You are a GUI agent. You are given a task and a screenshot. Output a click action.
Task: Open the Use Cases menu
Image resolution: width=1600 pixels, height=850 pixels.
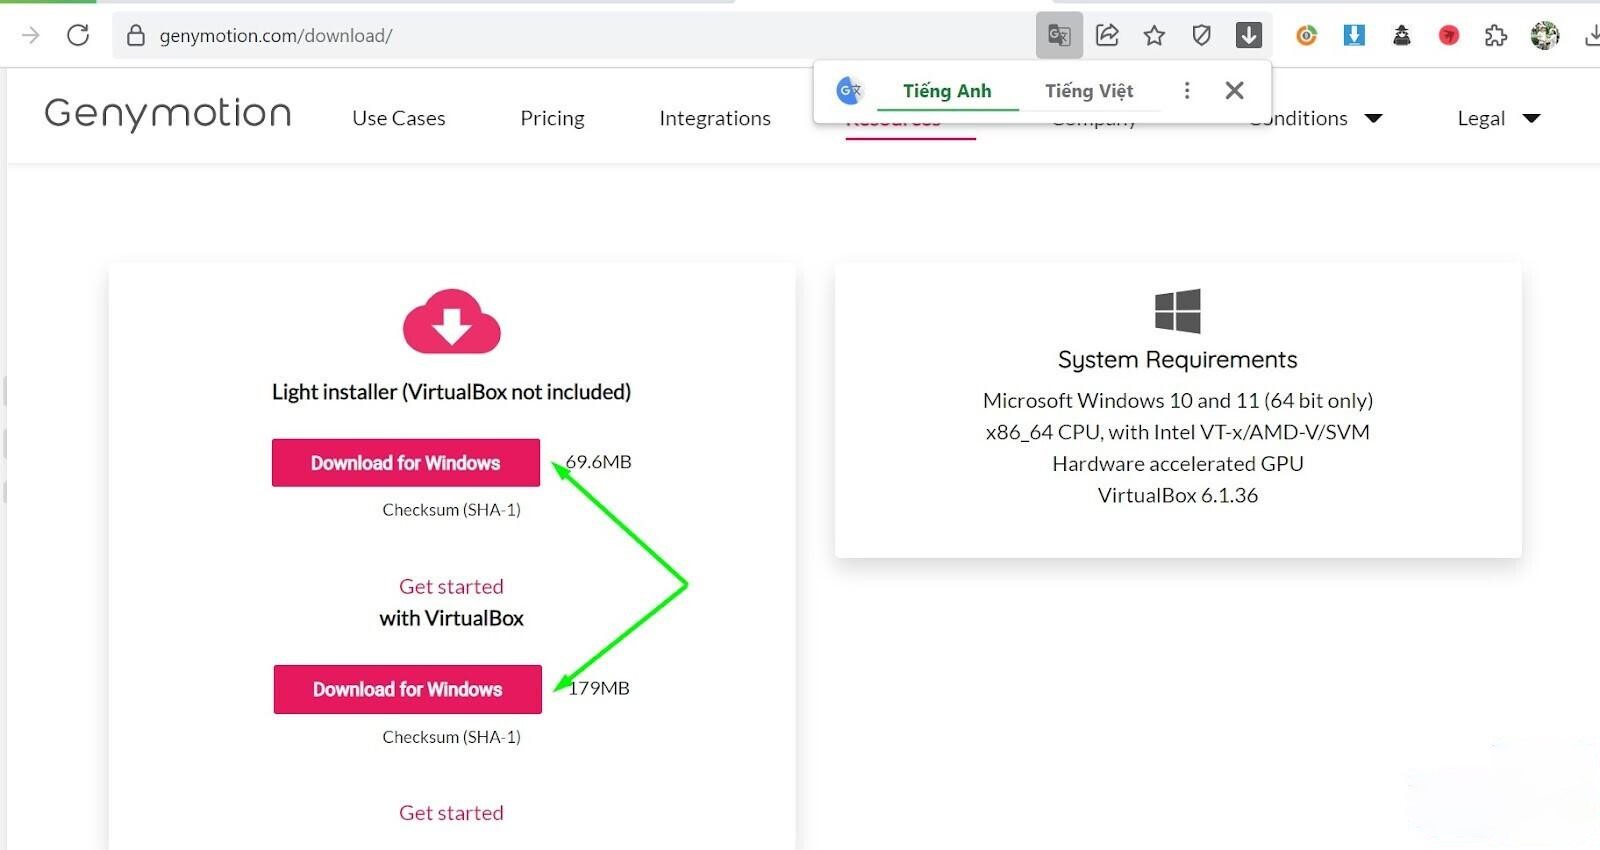click(x=399, y=118)
